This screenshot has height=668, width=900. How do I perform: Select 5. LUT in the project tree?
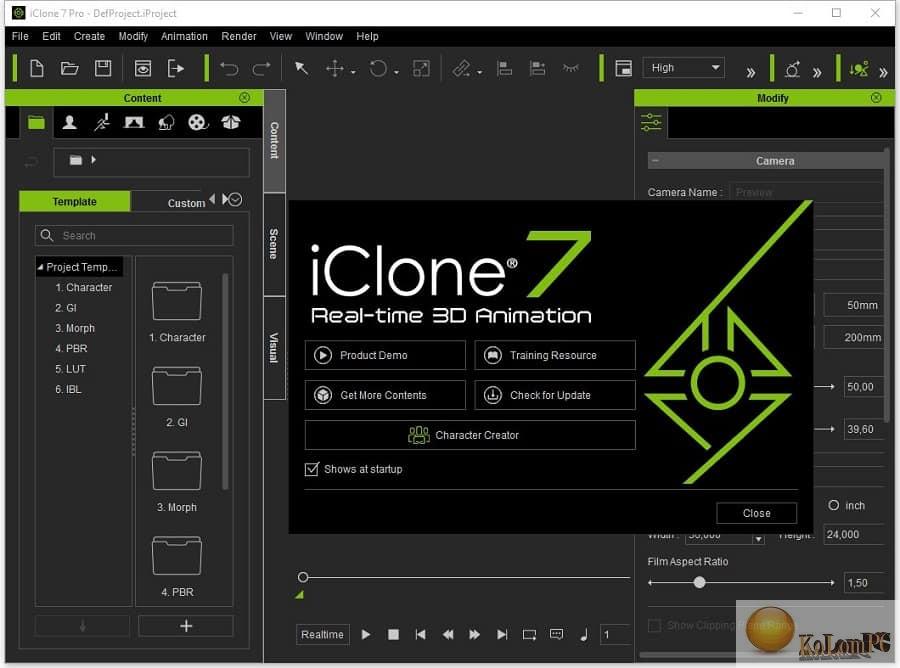(71, 369)
